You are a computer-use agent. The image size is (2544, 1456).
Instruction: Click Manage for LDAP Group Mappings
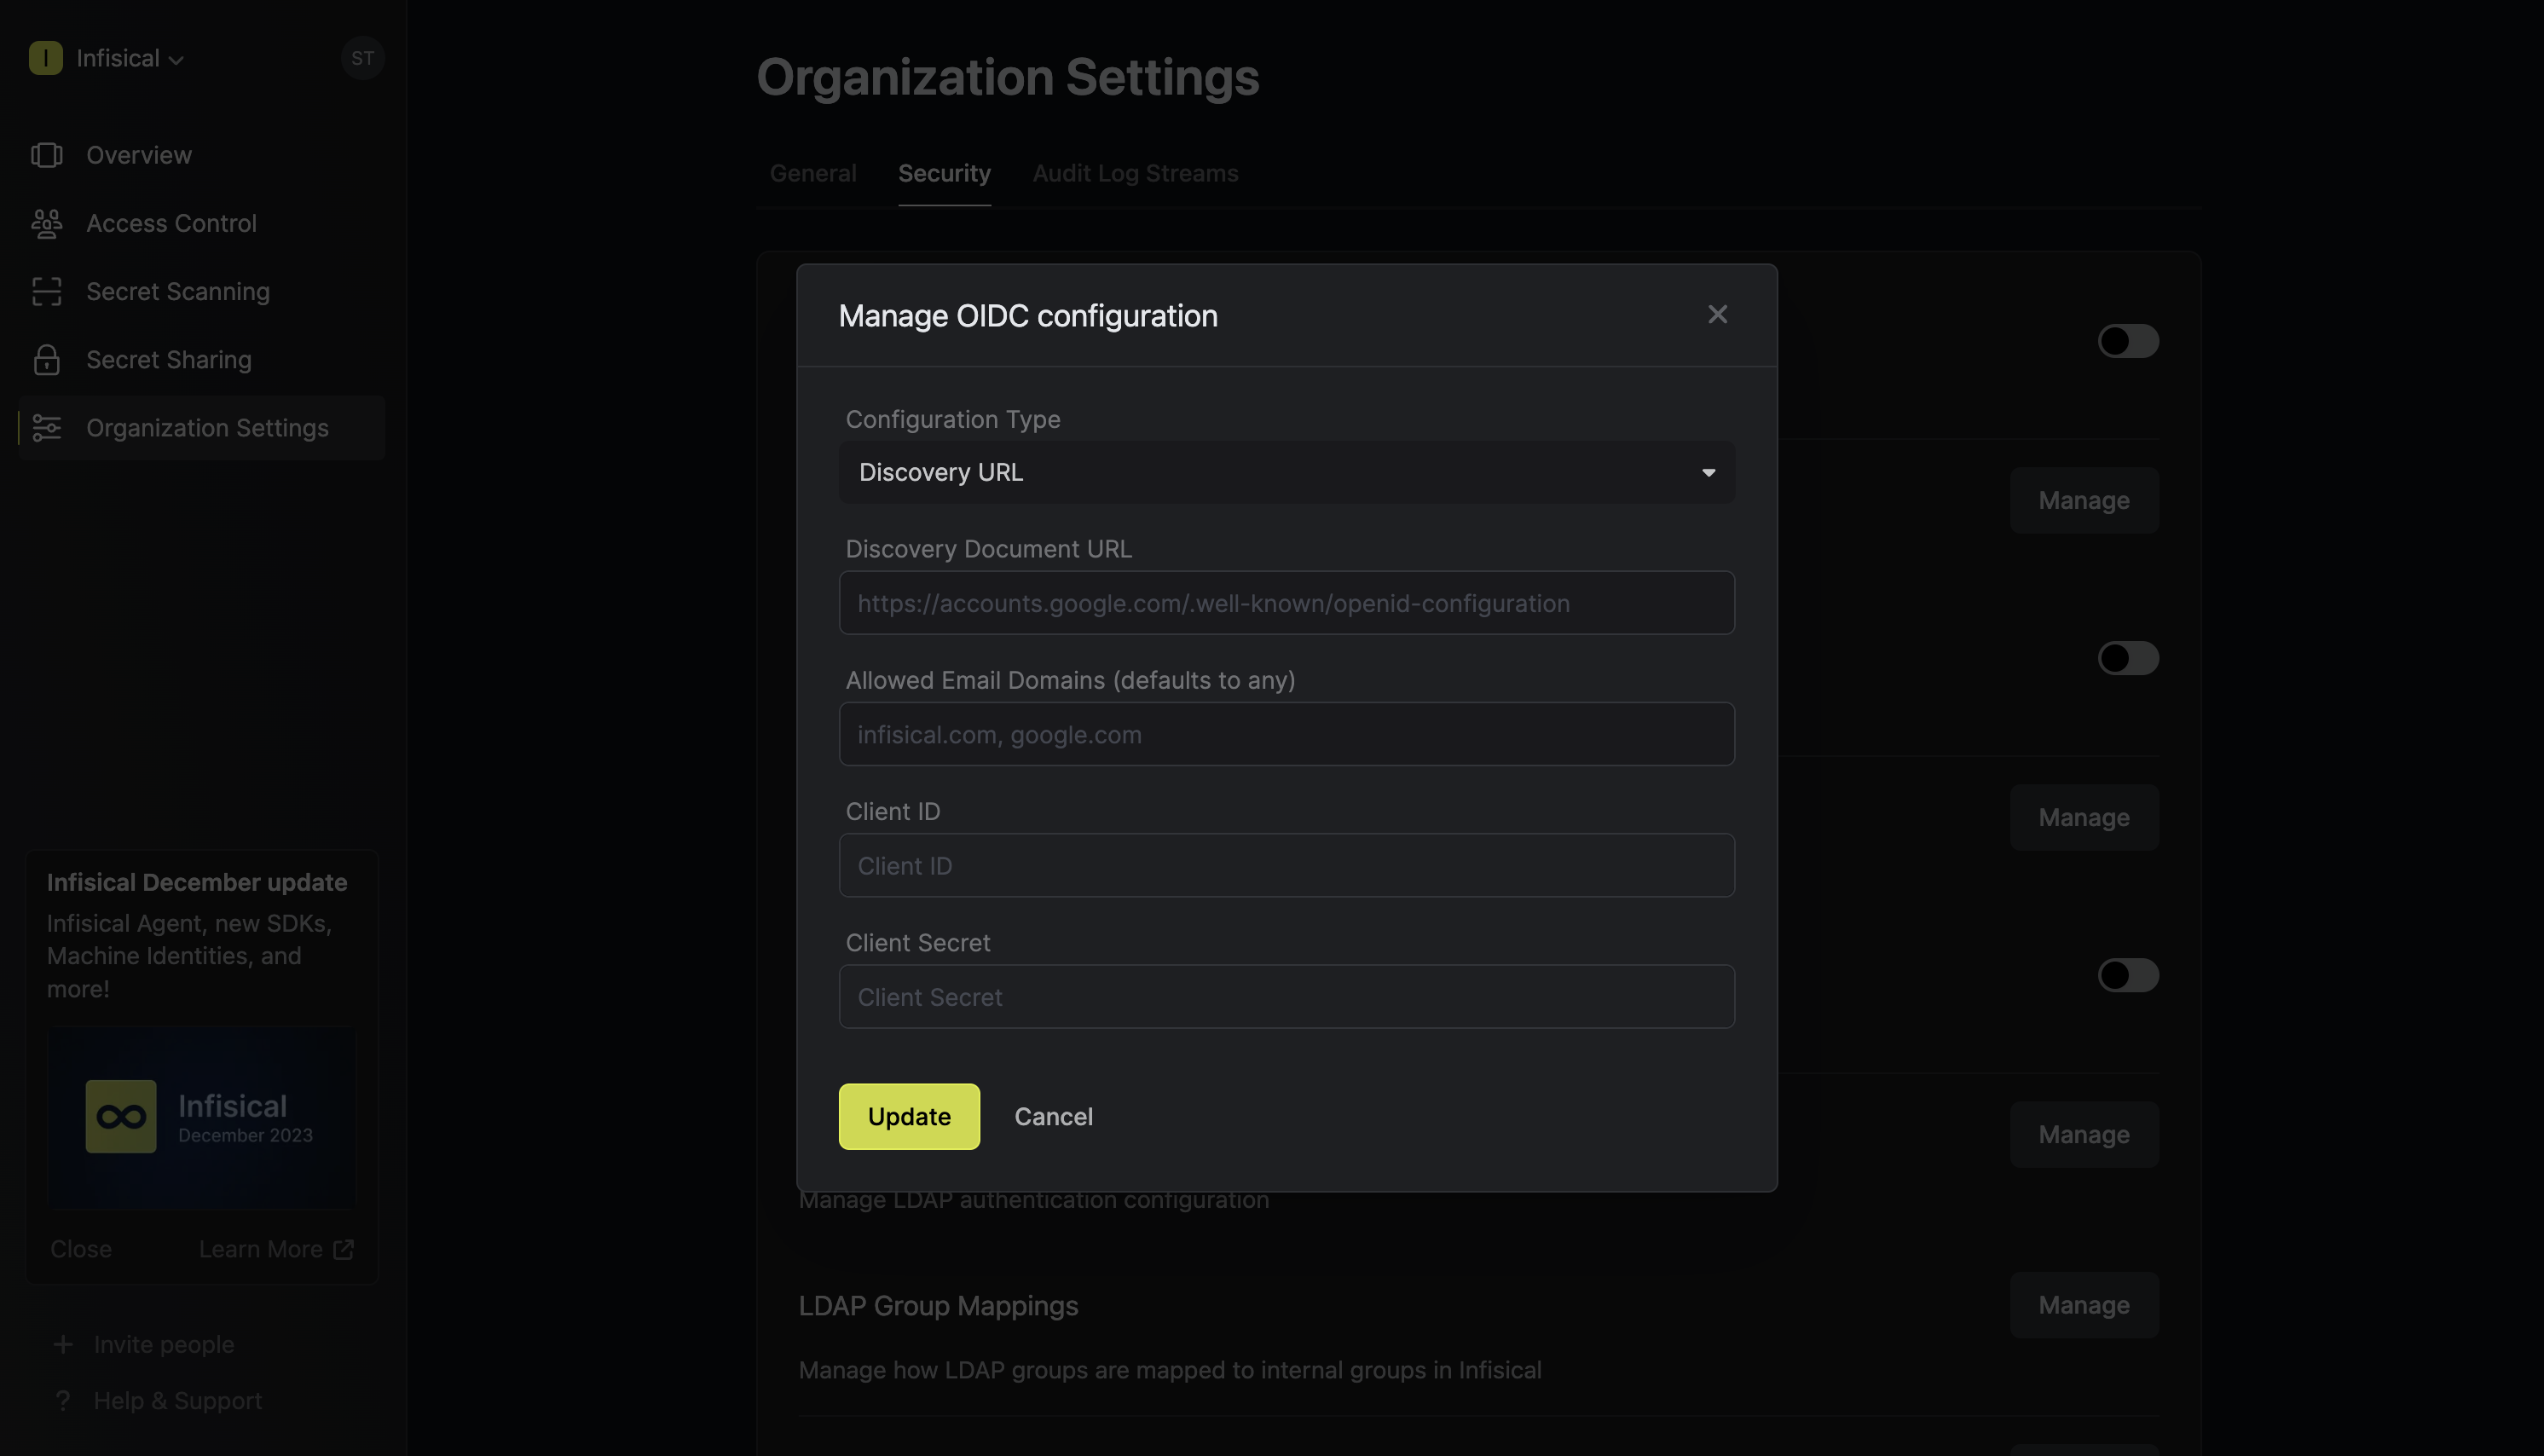[2084, 1305]
